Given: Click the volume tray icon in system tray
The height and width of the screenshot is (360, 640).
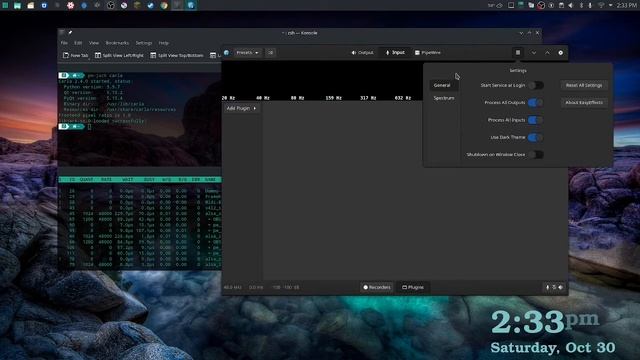Looking at the screenshot, I should click(x=571, y=5).
